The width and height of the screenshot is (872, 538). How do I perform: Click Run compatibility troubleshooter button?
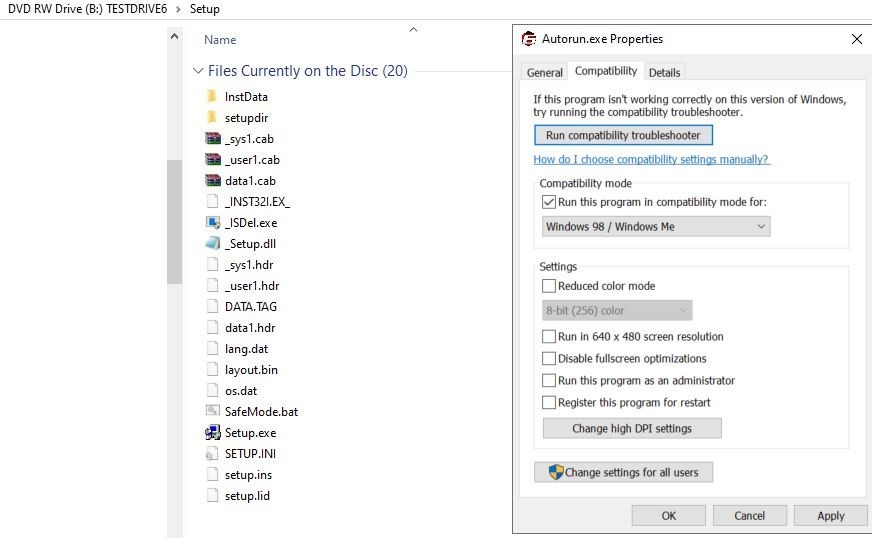tap(623, 135)
